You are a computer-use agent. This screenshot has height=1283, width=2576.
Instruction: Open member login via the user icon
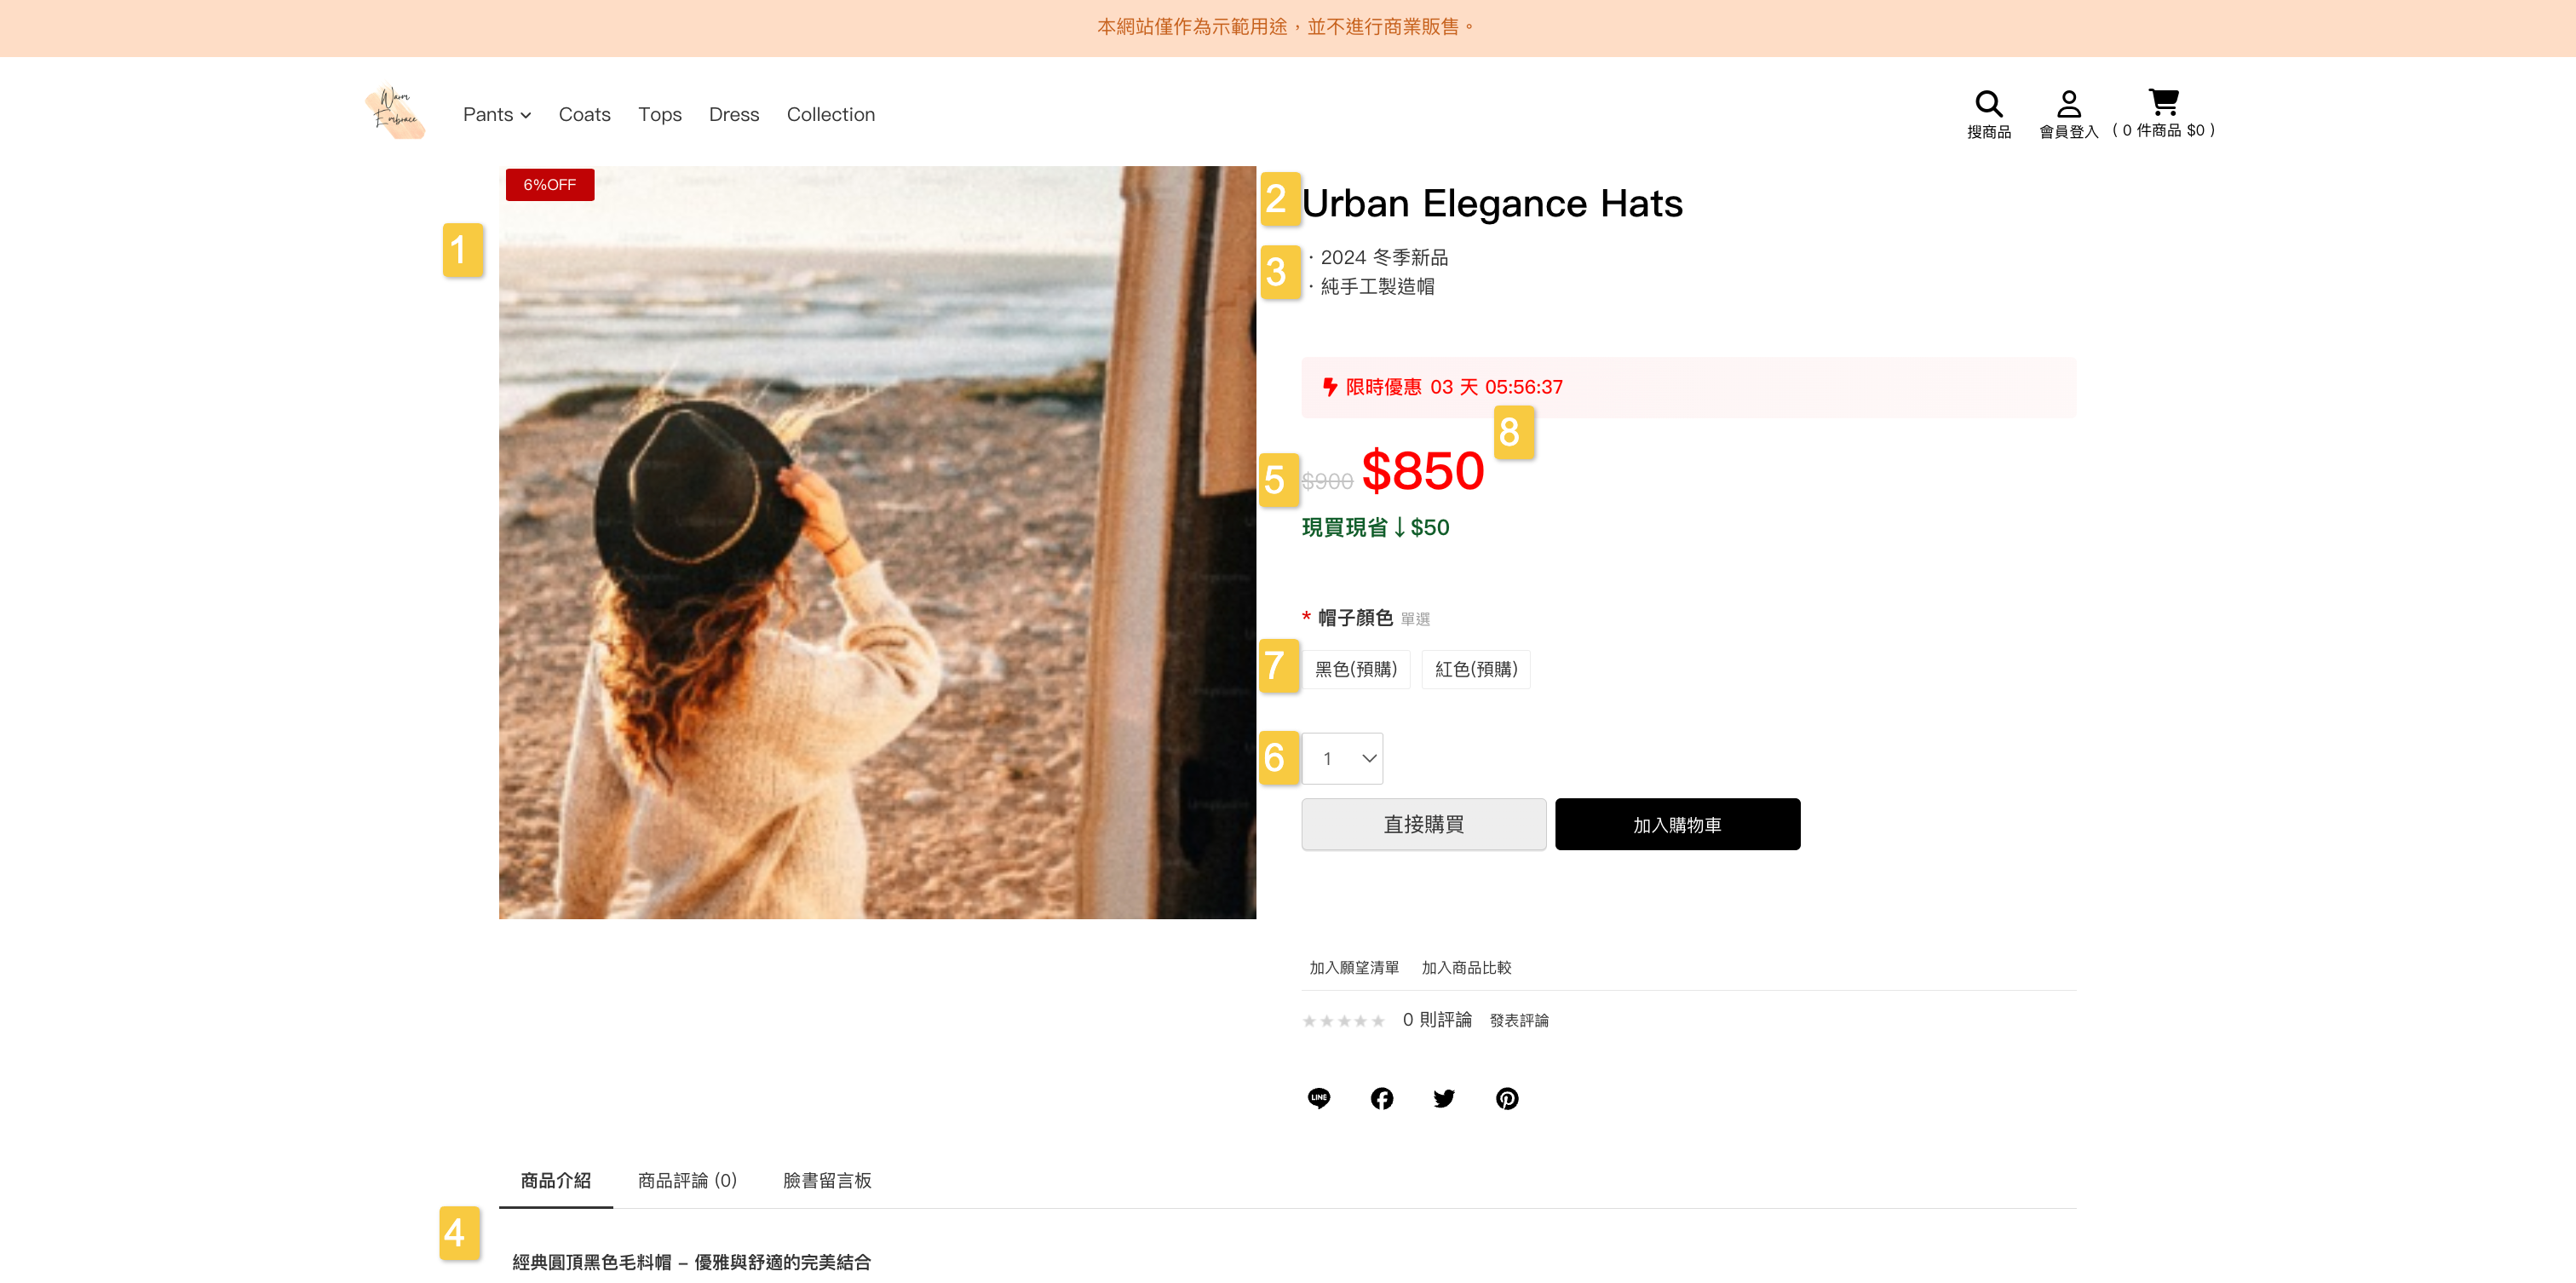click(x=2068, y=103)
